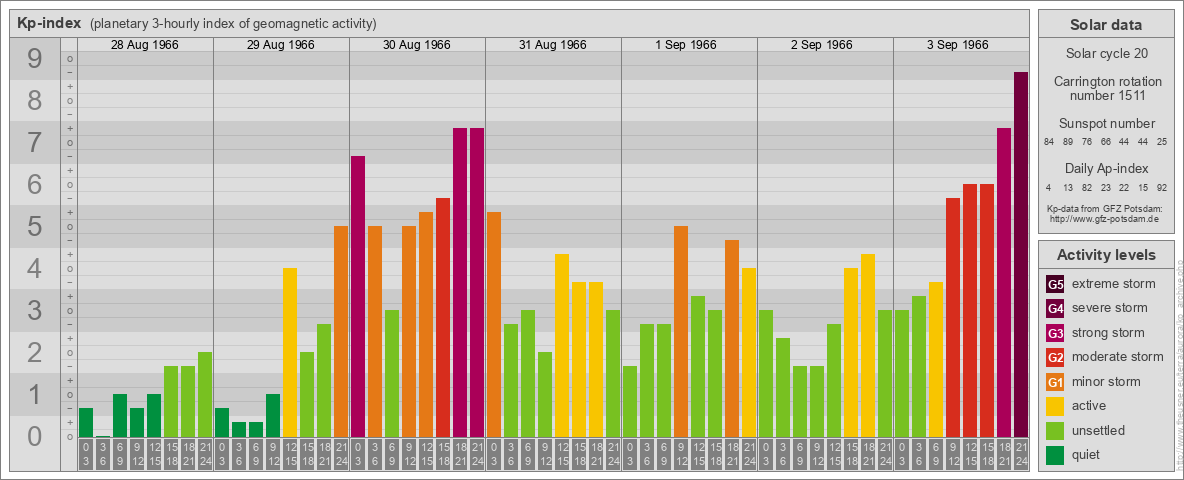Click the yellow 6-9 bar on 3 Sep
The image size is (1184, 480).
(x=936, y=359)
